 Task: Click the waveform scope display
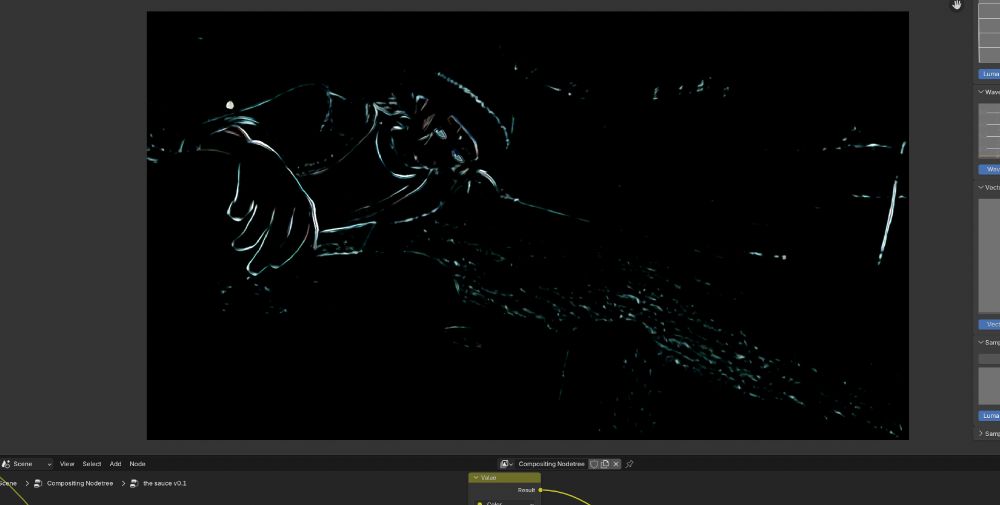point(989,130)
